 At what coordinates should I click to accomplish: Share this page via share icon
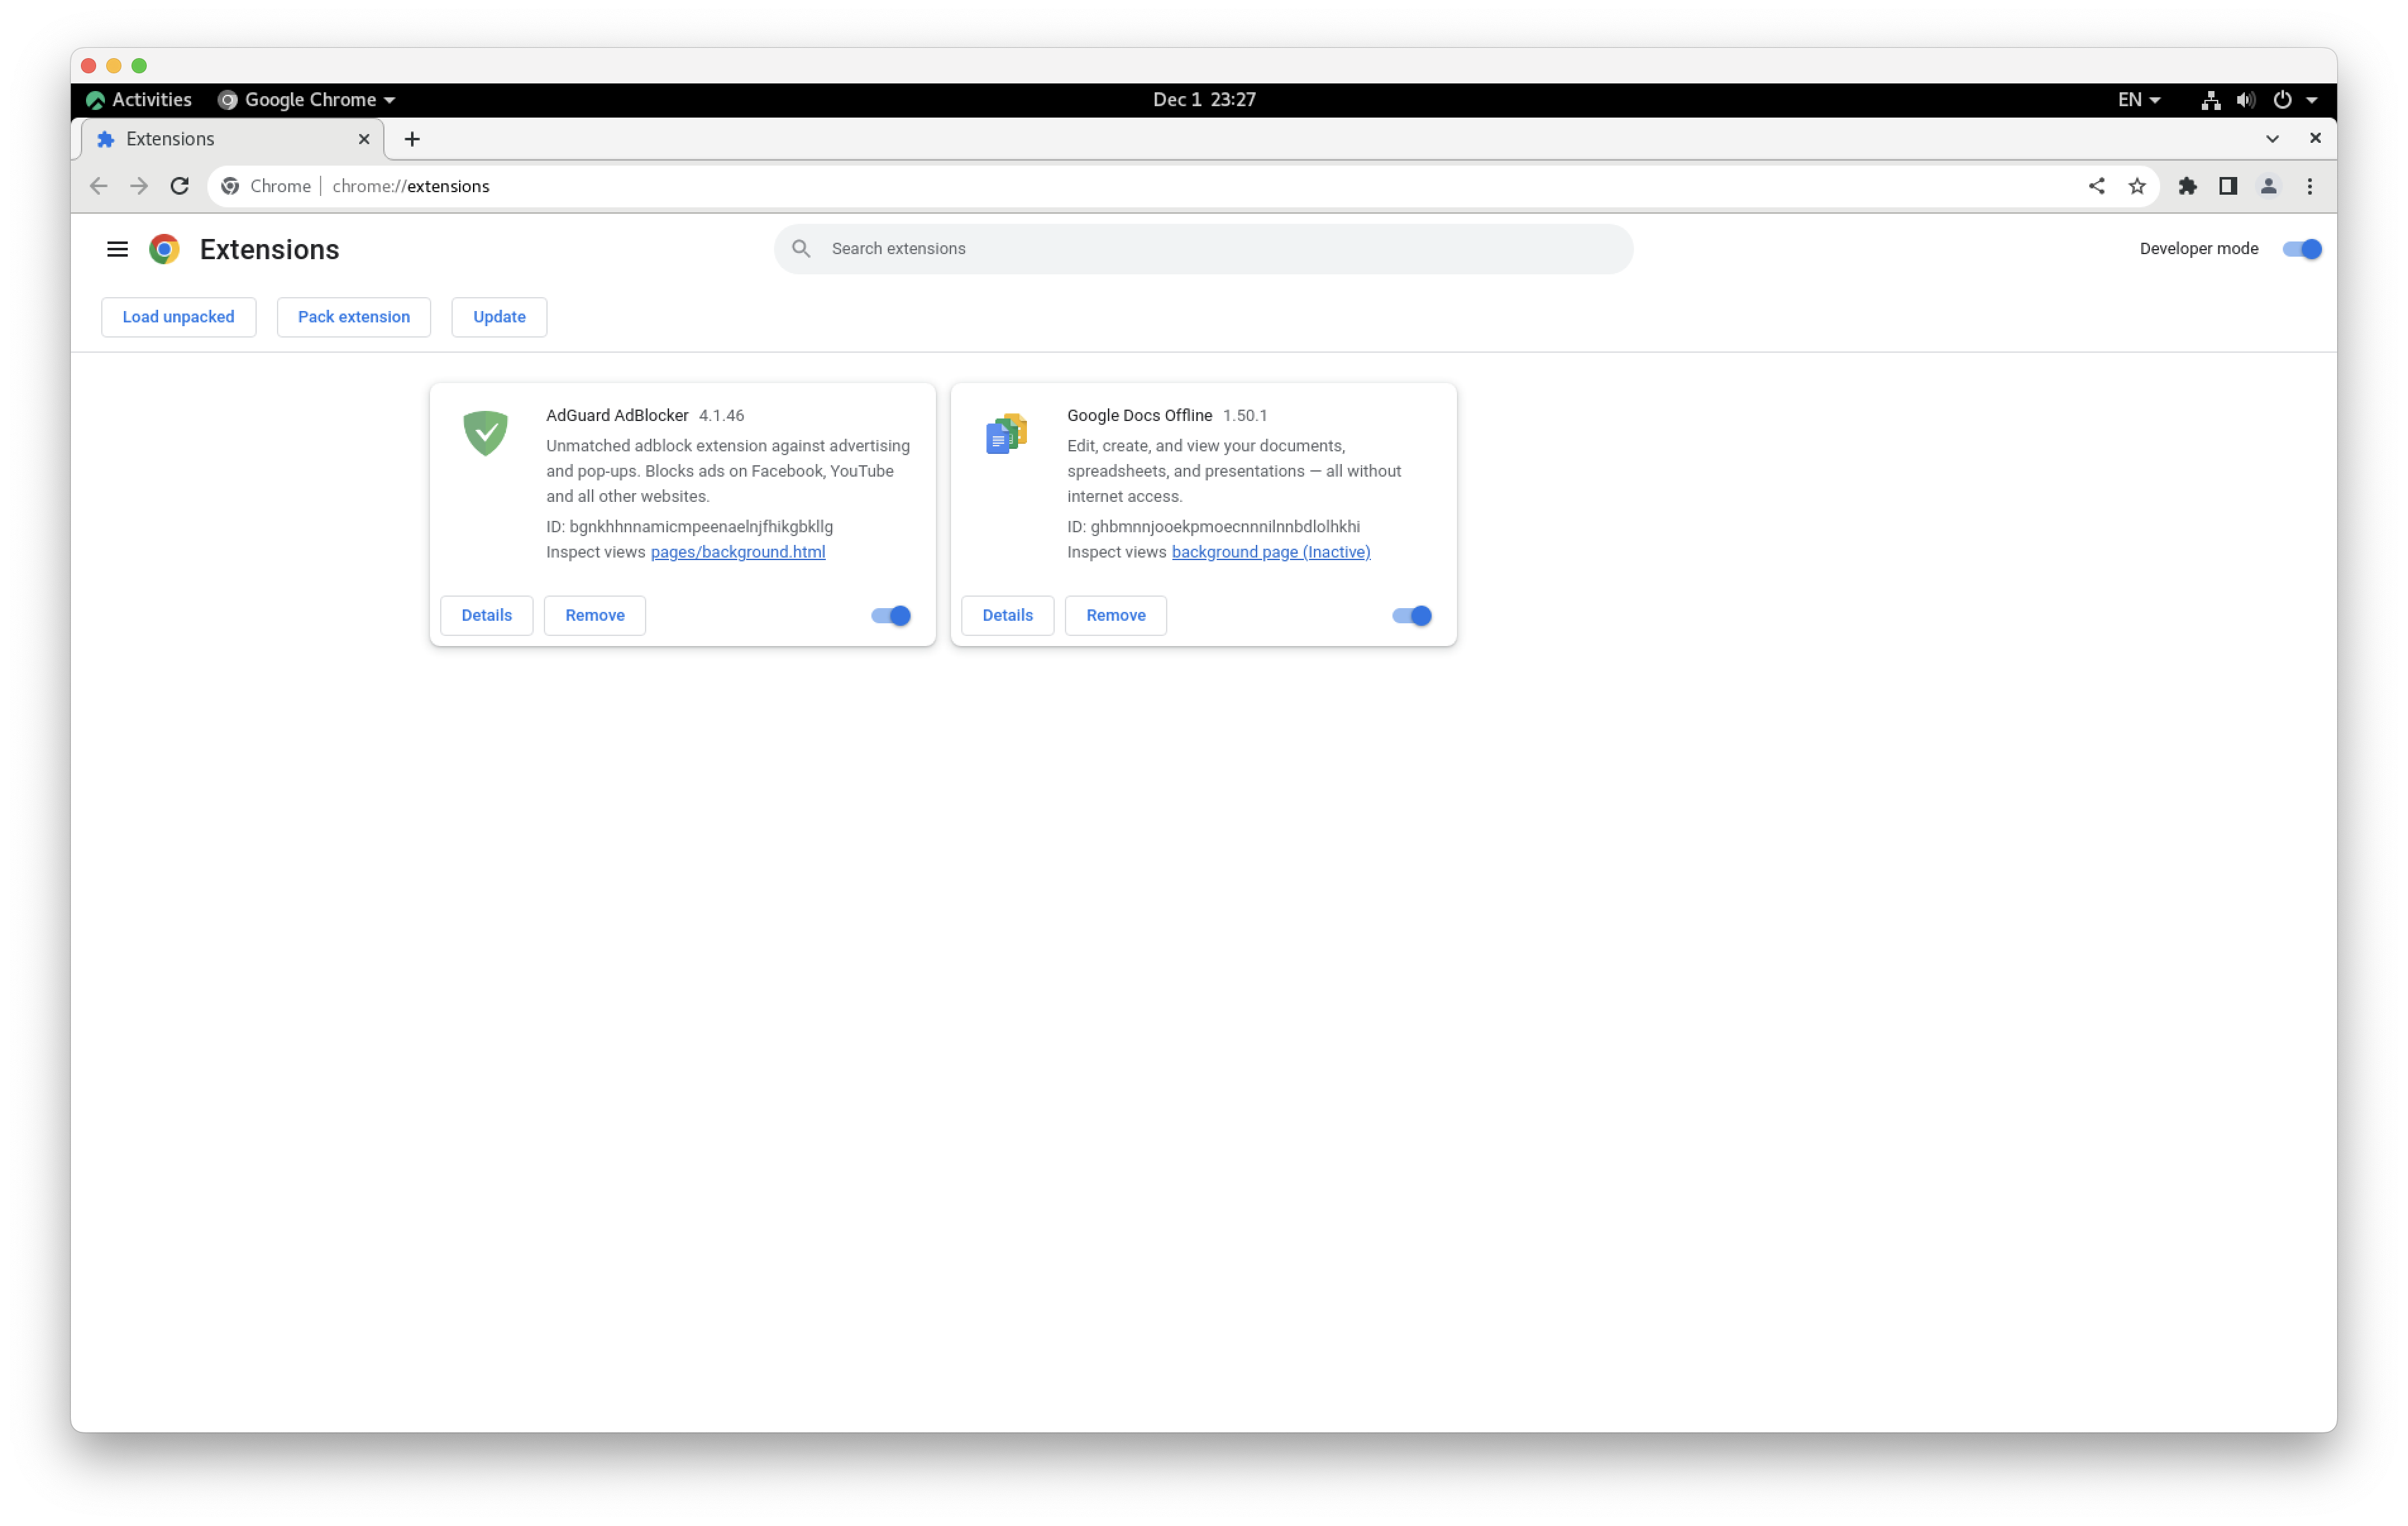pyautogui.click(x=2096, y=186)
